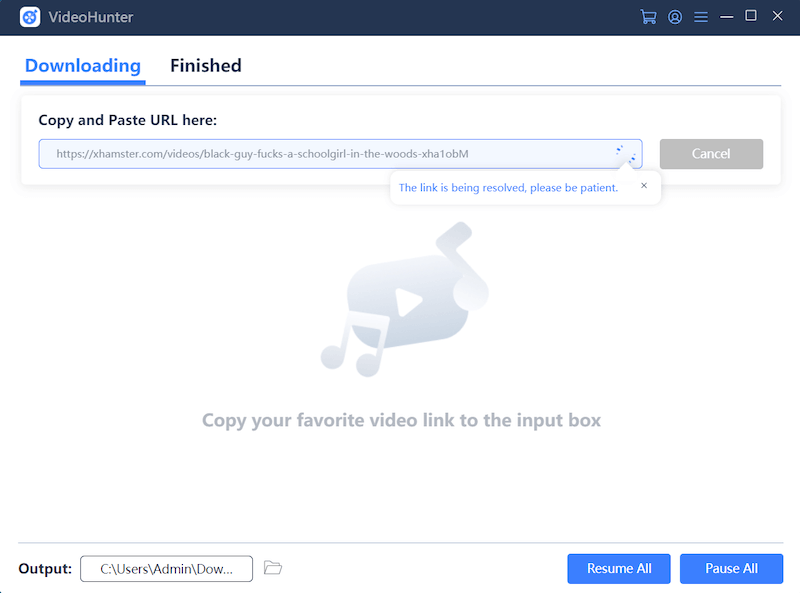The height and width of the screenshot is (593, 800).
Task: Click the Resume All button
Action: click(x=619, y=569)
